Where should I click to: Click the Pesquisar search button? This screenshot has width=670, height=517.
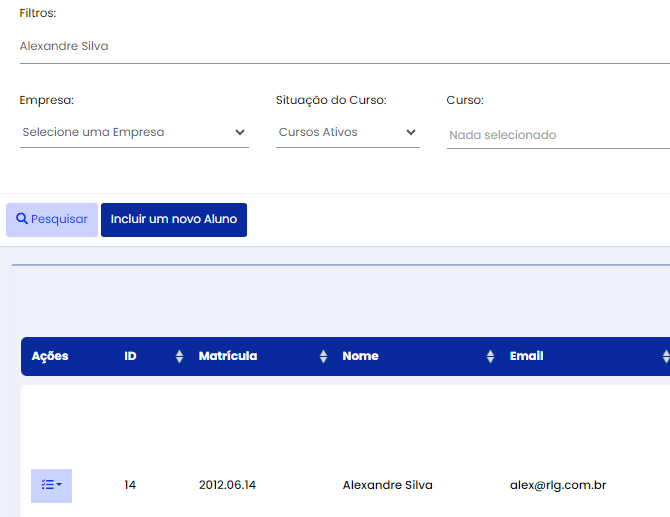(52, 220)
